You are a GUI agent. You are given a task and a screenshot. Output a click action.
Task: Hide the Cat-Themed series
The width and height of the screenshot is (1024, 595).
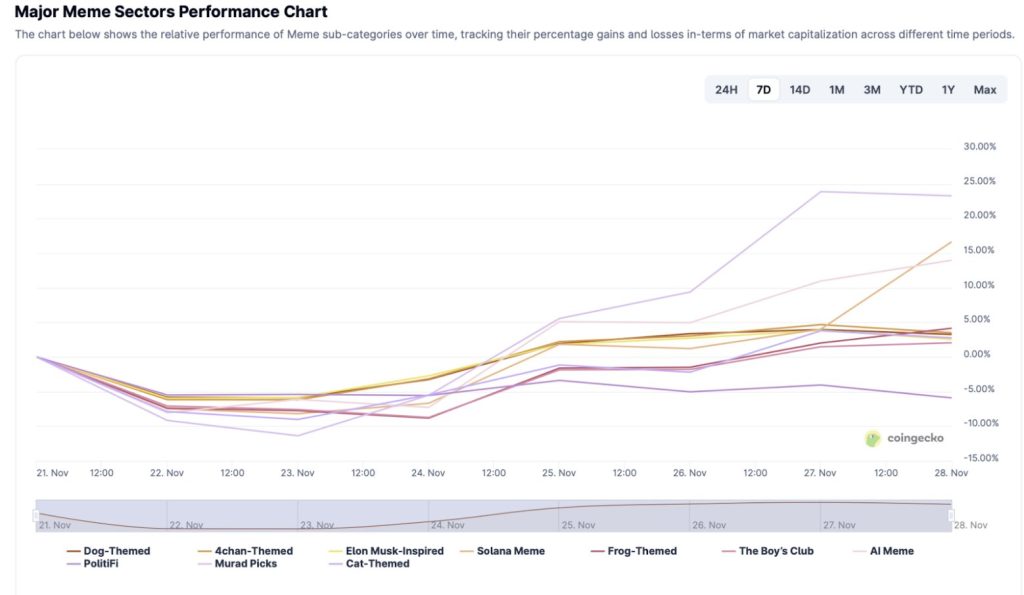pyautogui.click(x=376, y=564)
